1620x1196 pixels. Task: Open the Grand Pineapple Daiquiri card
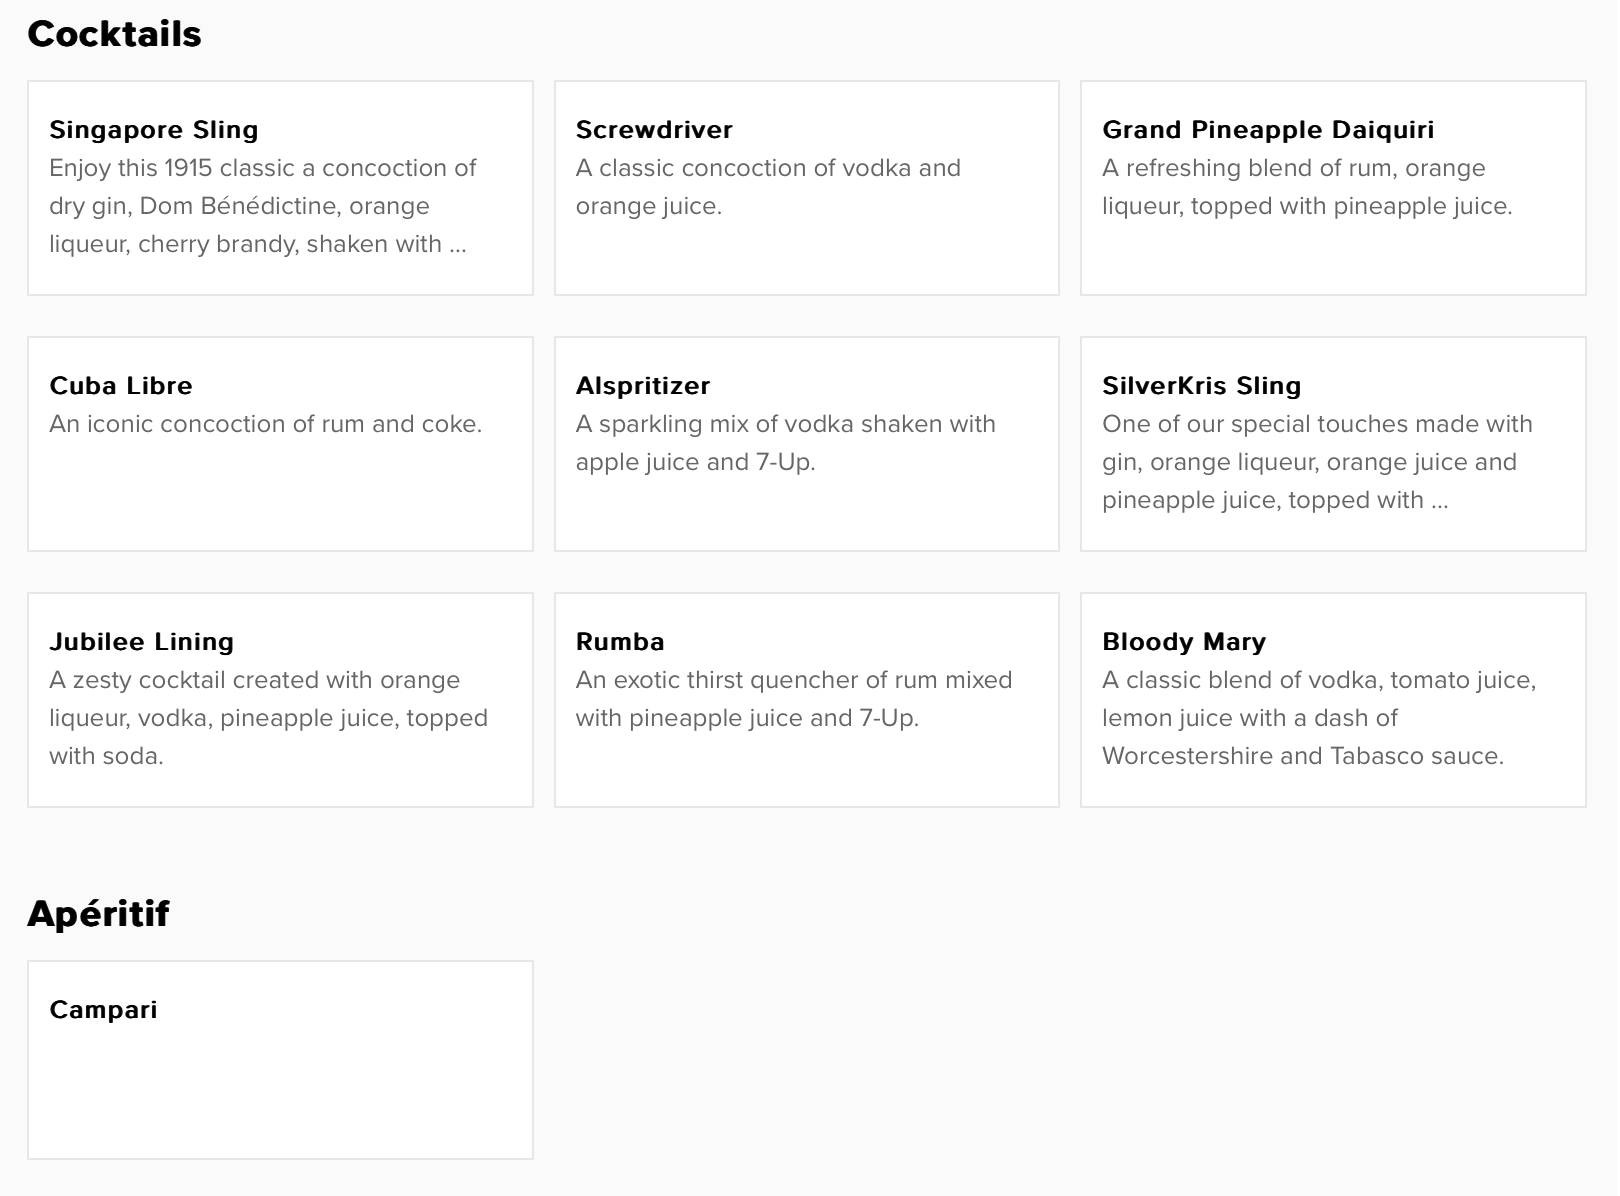coord(1333,188)
